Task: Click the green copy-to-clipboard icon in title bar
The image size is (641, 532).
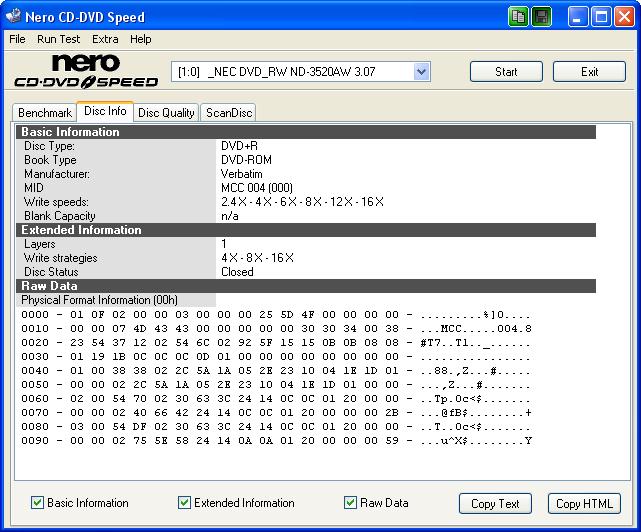Action: pos(518,17)
